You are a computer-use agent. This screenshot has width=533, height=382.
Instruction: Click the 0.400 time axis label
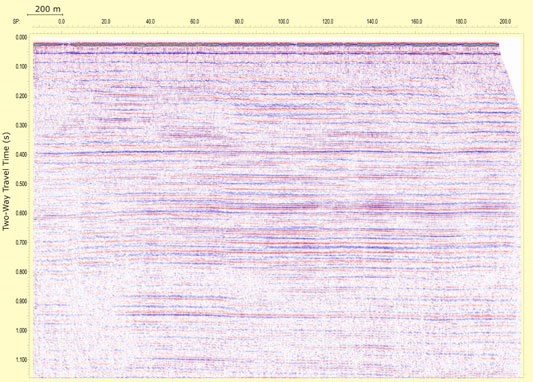point(21,155)
